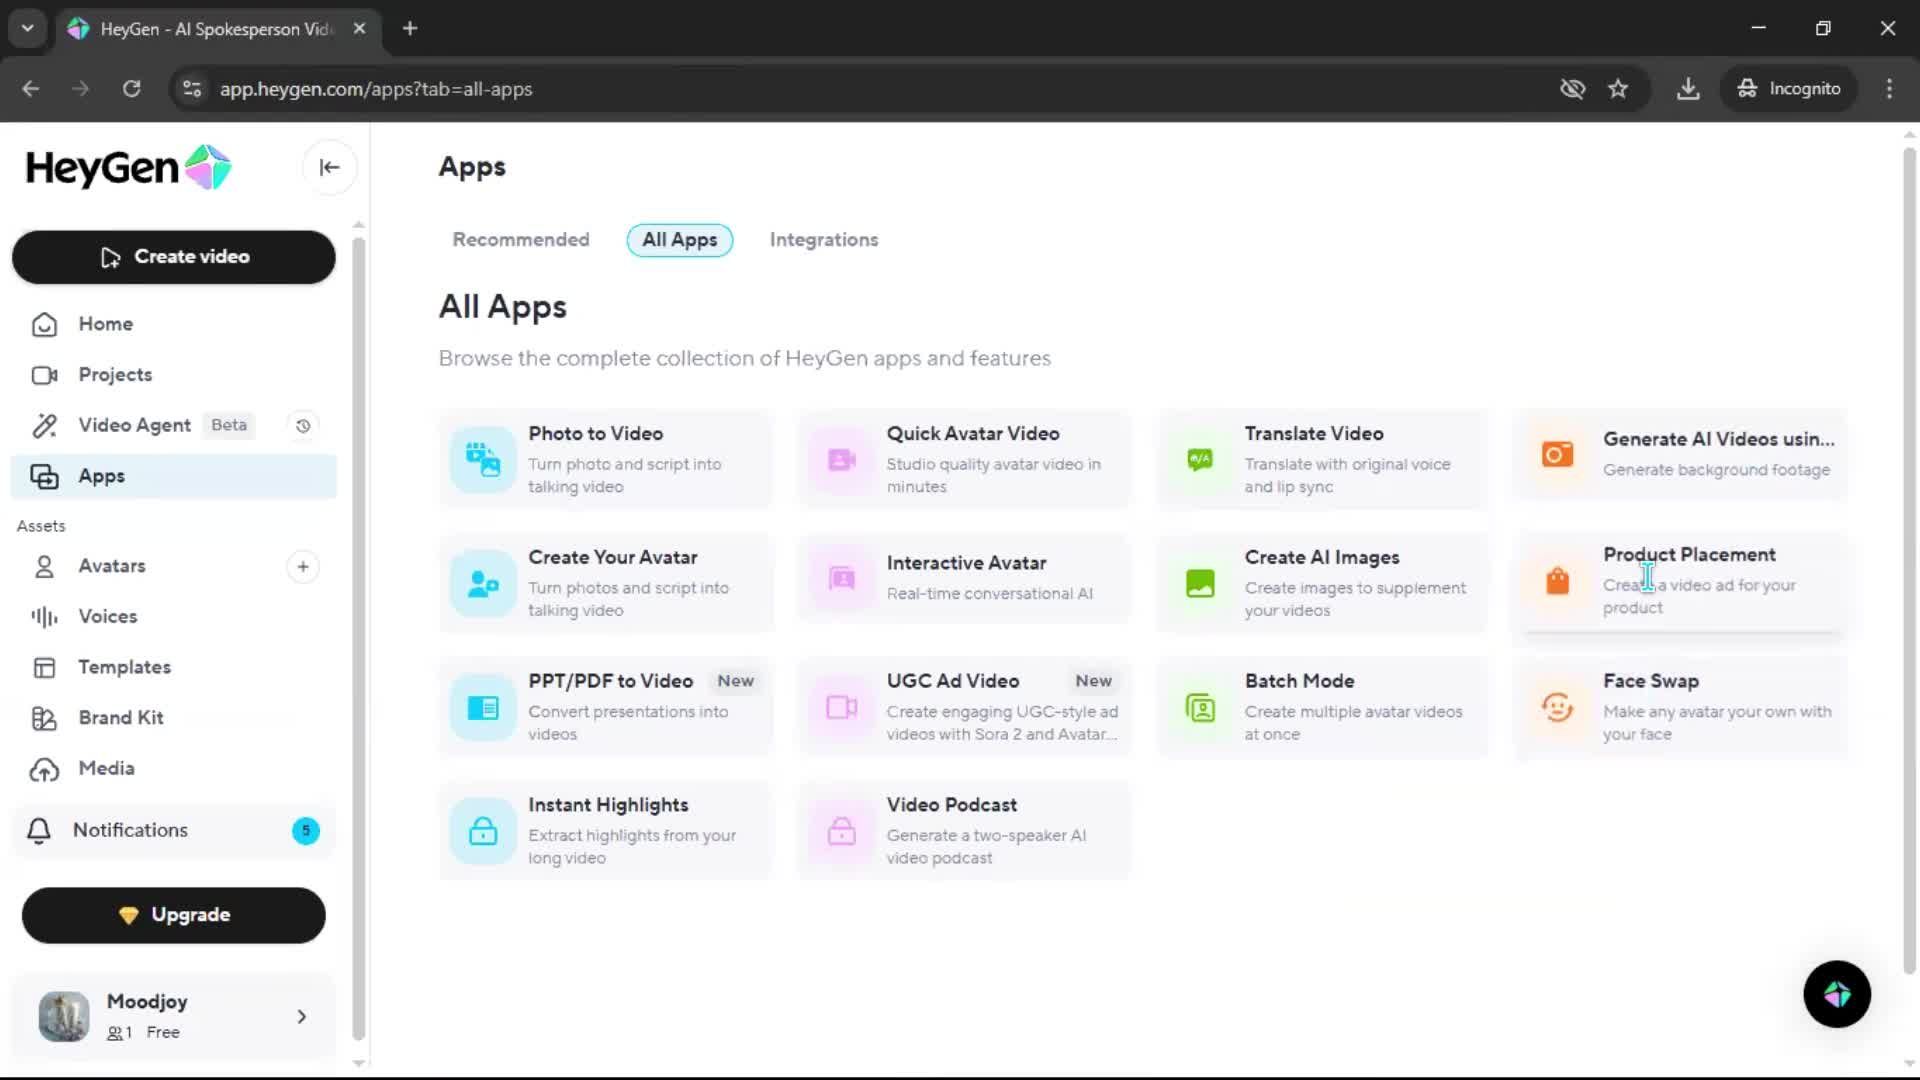Click the Translate Video icon
The width and height of the screenshot is (1920, 1080).
tap(1200, 459)
